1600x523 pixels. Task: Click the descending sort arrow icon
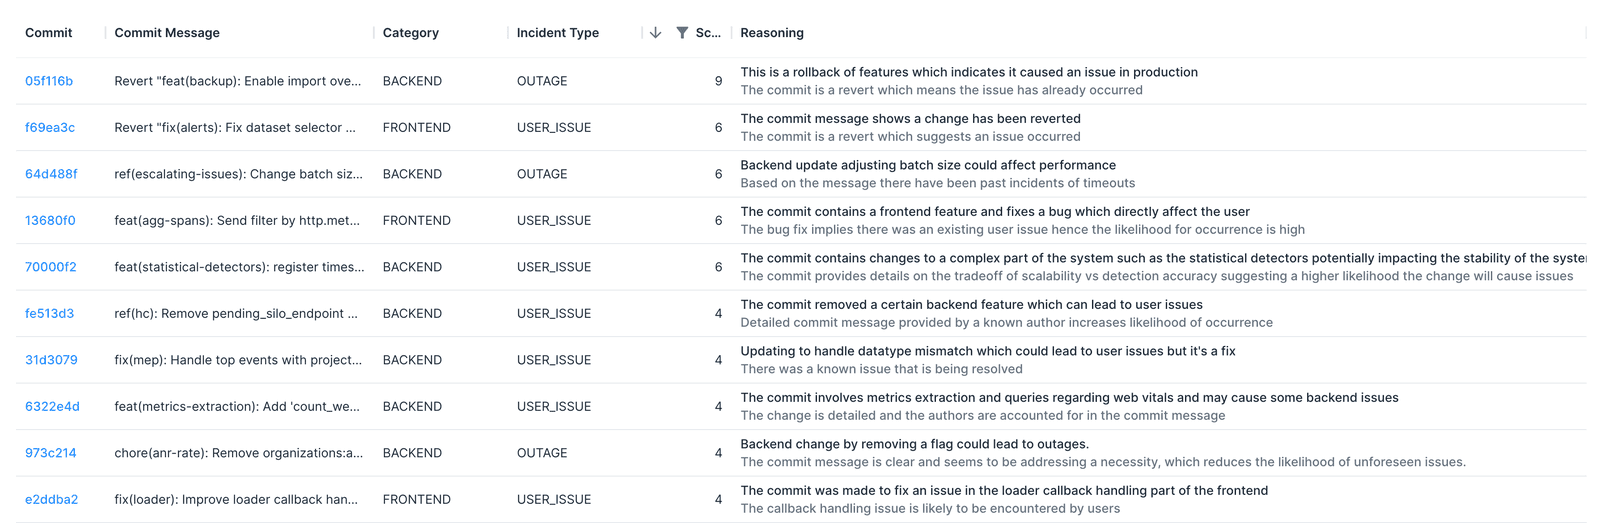point(655,33)
